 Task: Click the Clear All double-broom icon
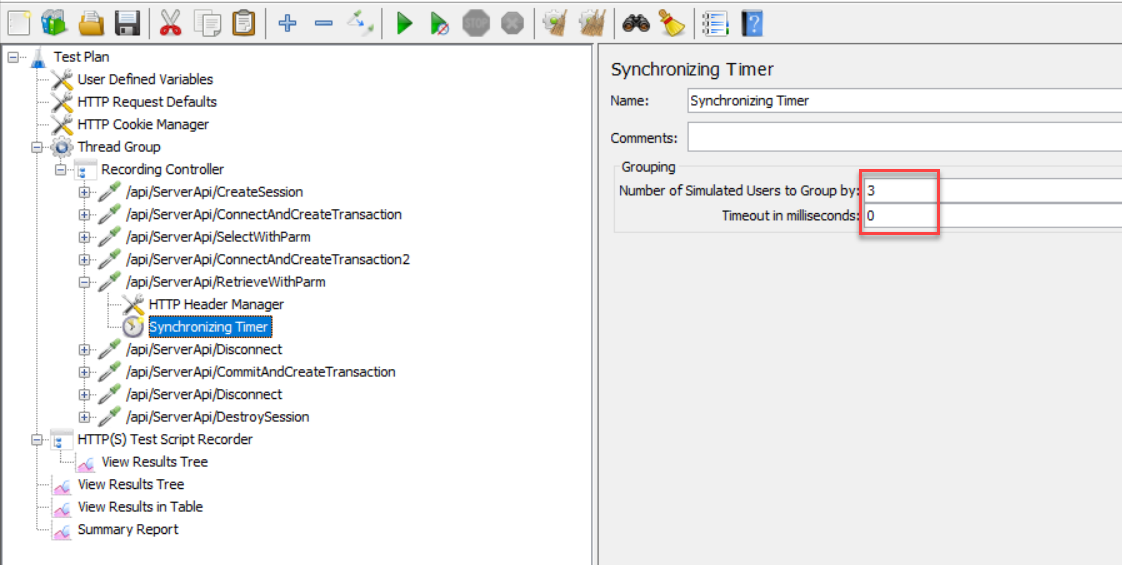tap(591, 22)
